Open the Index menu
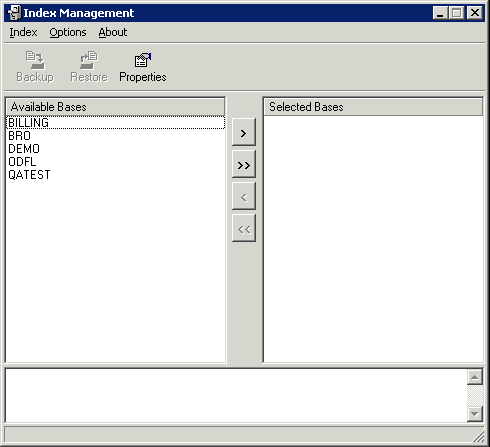The image size is (490, 447). 23,32
